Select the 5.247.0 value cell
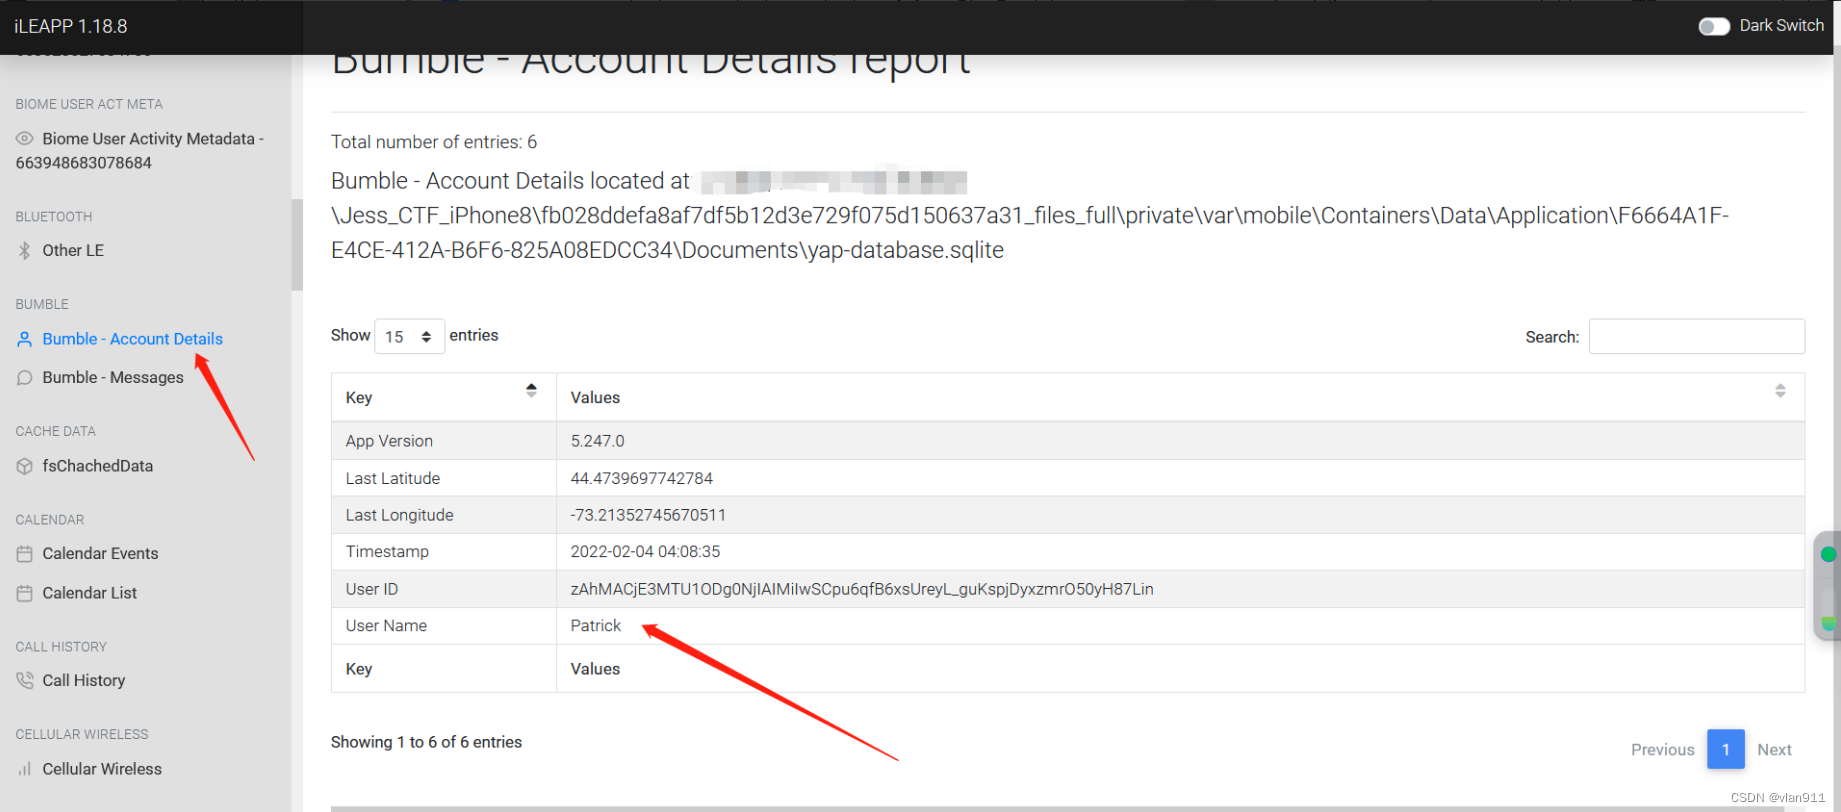1841x812 pixels. click(1180, 441)
